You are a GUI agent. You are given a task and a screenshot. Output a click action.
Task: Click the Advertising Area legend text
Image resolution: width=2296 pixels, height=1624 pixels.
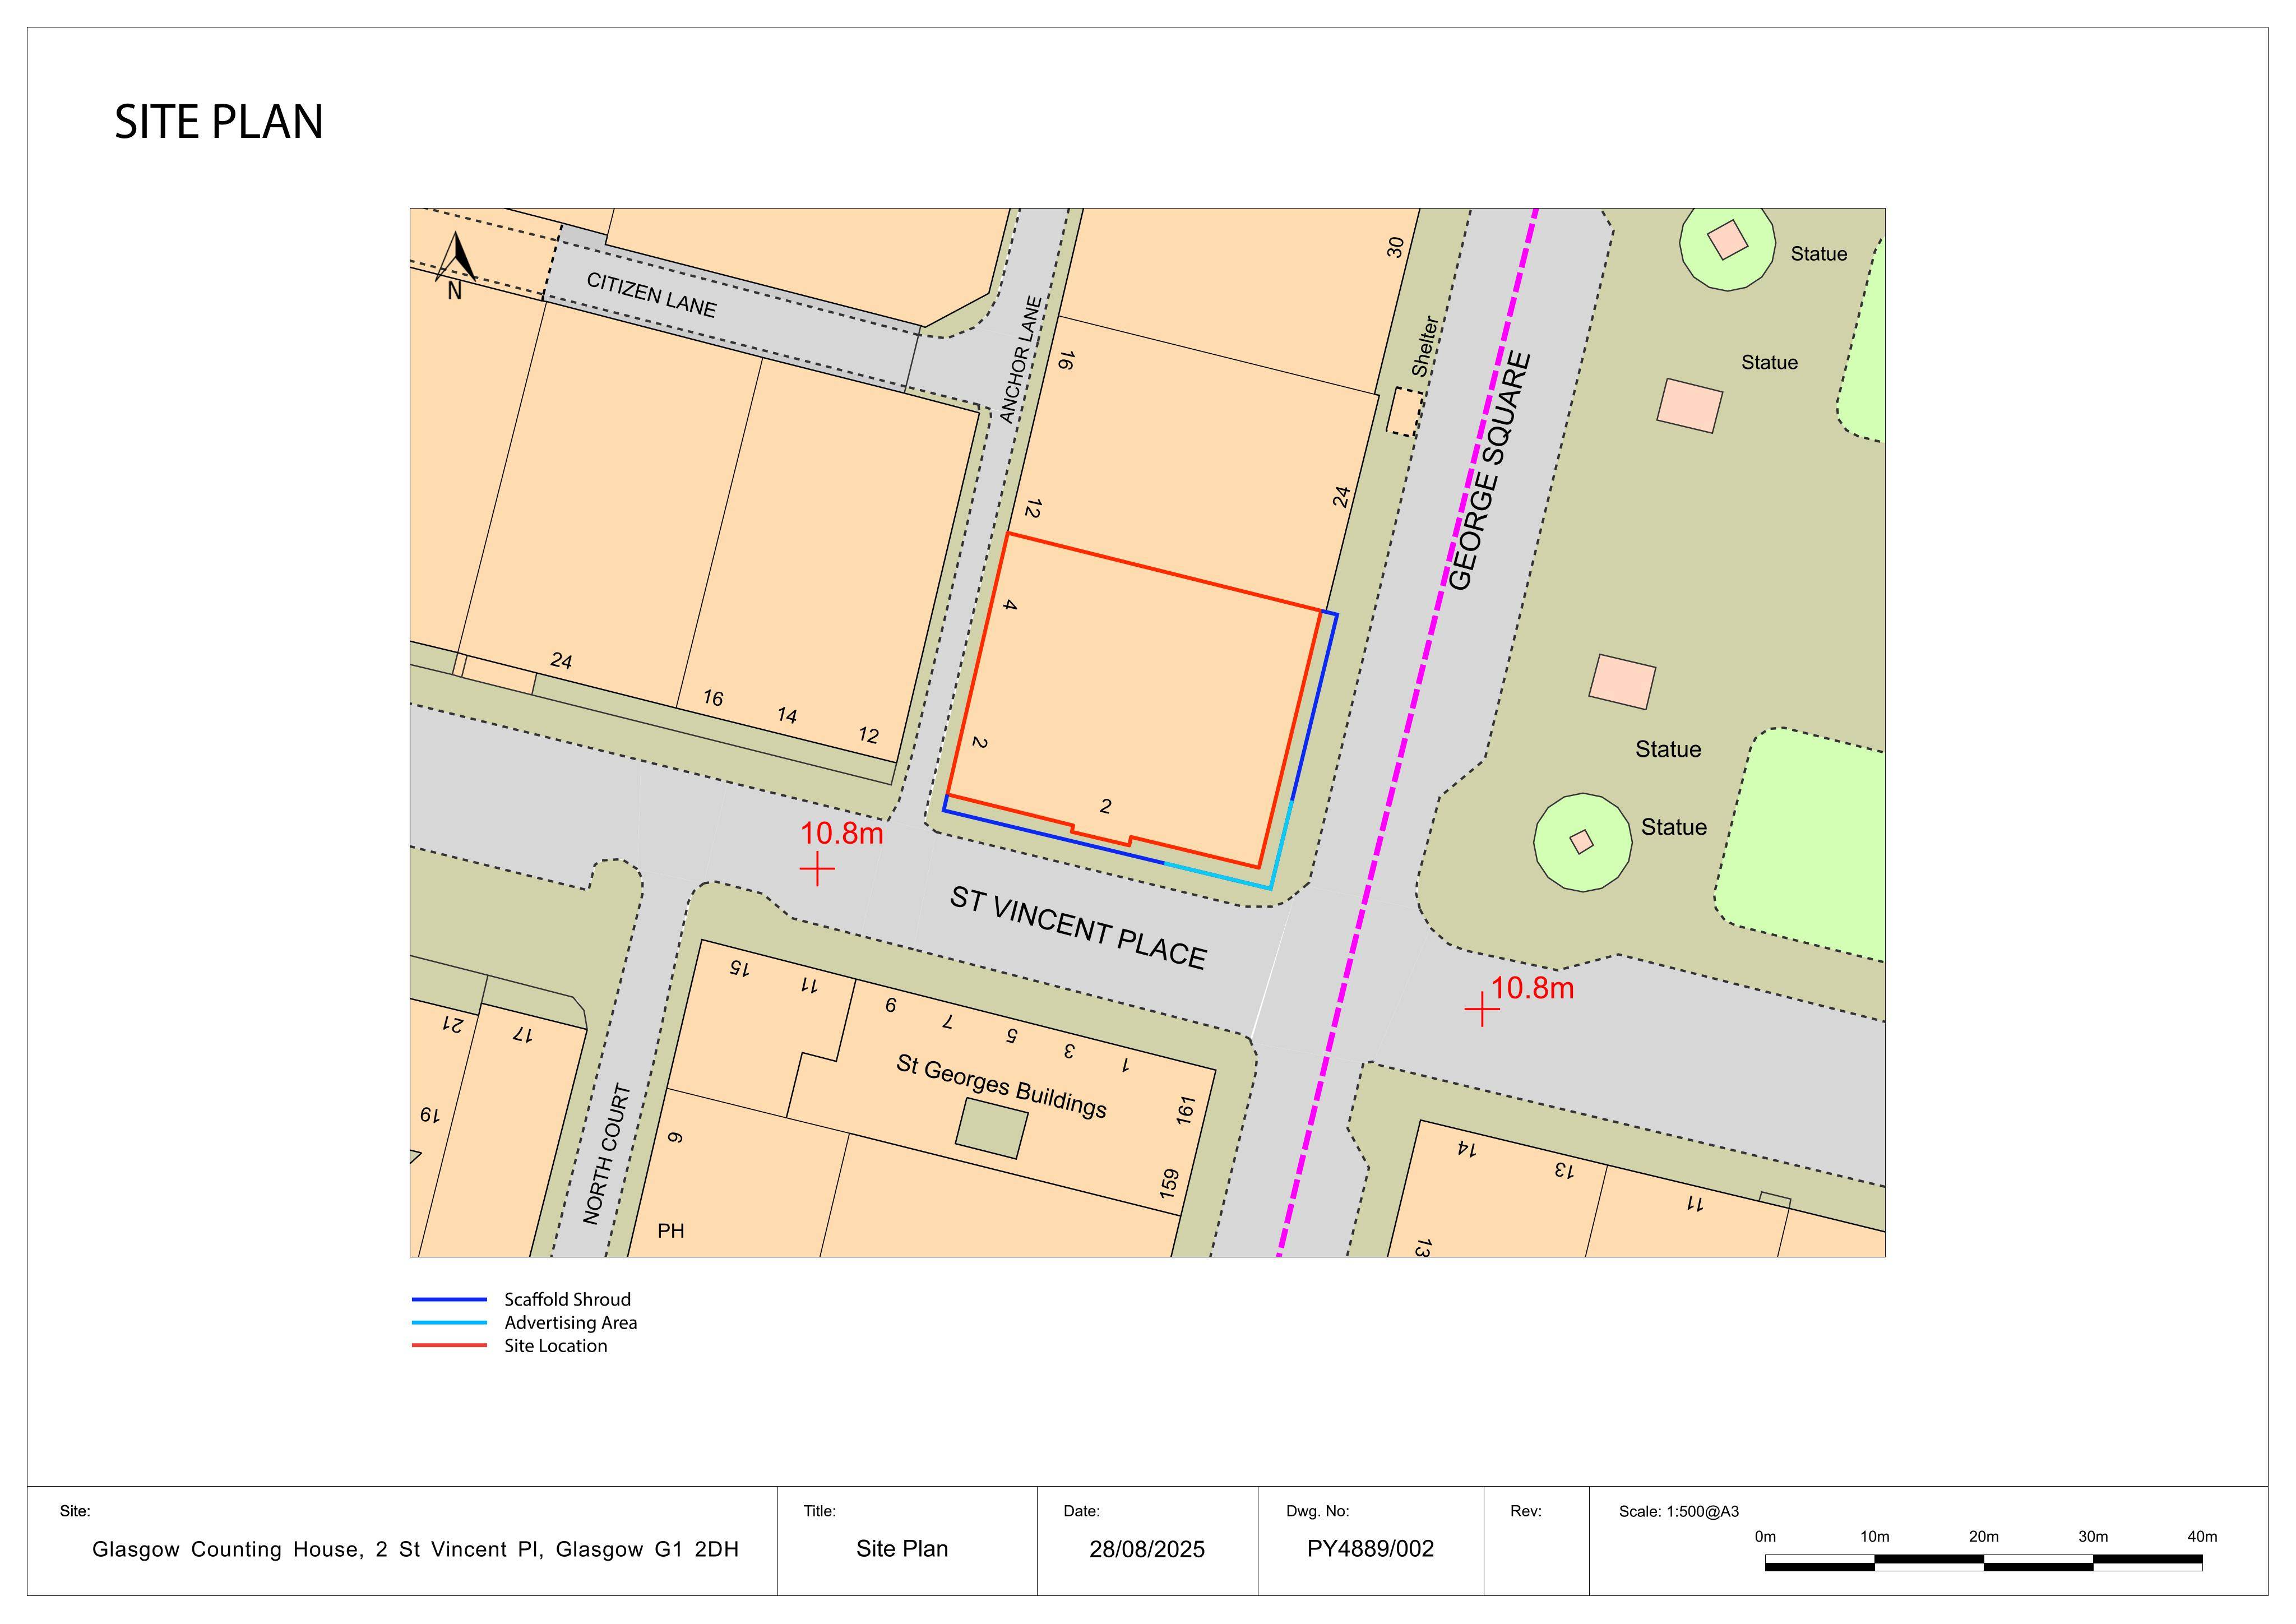point(570,1323)
